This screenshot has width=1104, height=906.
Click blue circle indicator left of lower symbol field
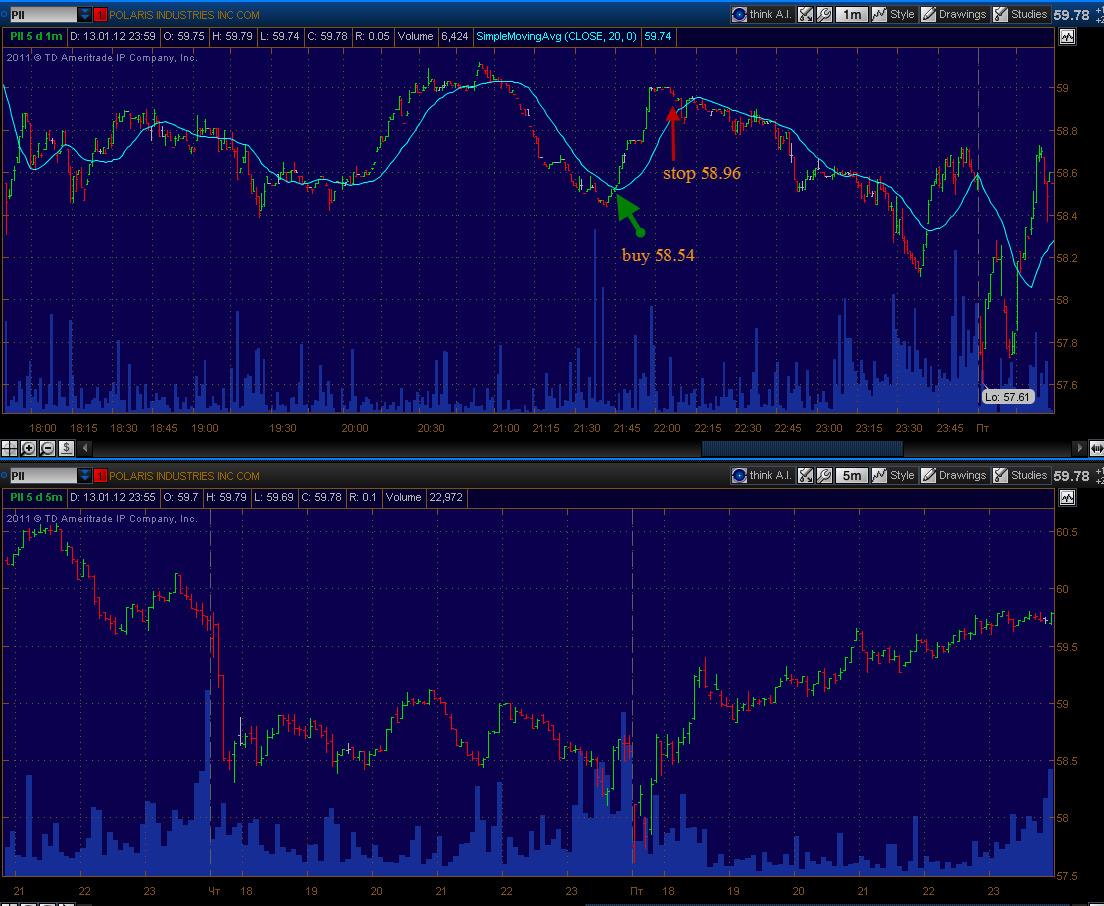click(4, 475)
